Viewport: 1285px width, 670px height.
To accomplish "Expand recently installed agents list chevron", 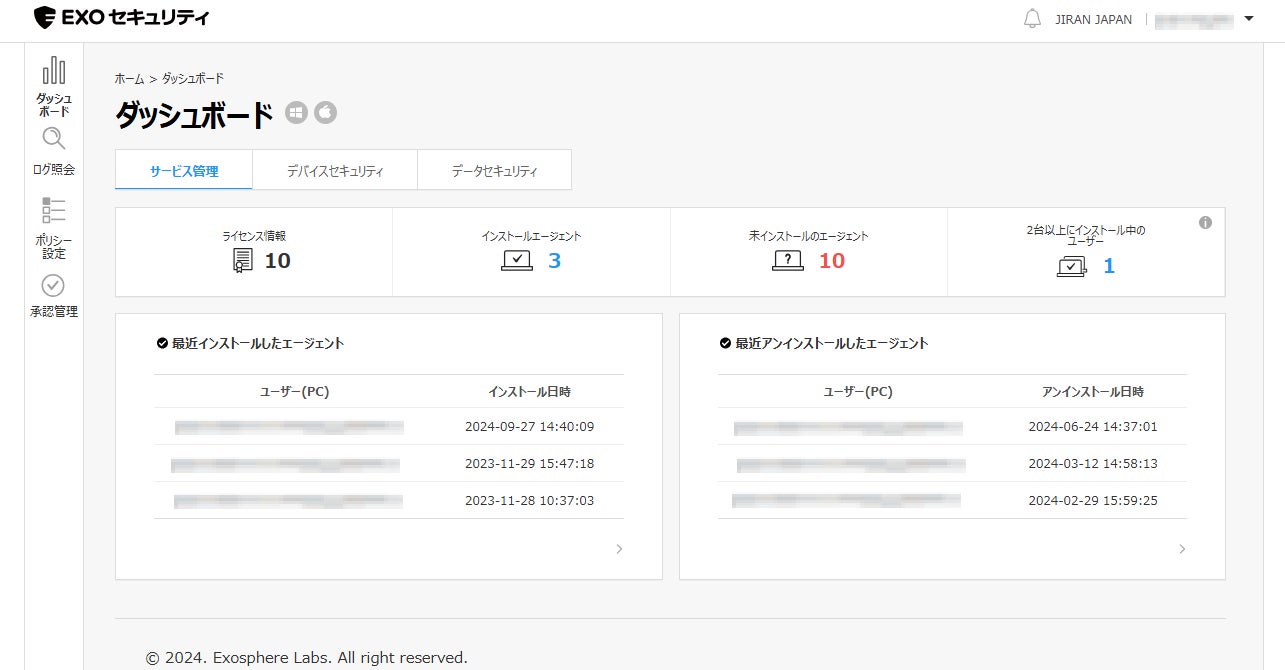I will 619,549.
